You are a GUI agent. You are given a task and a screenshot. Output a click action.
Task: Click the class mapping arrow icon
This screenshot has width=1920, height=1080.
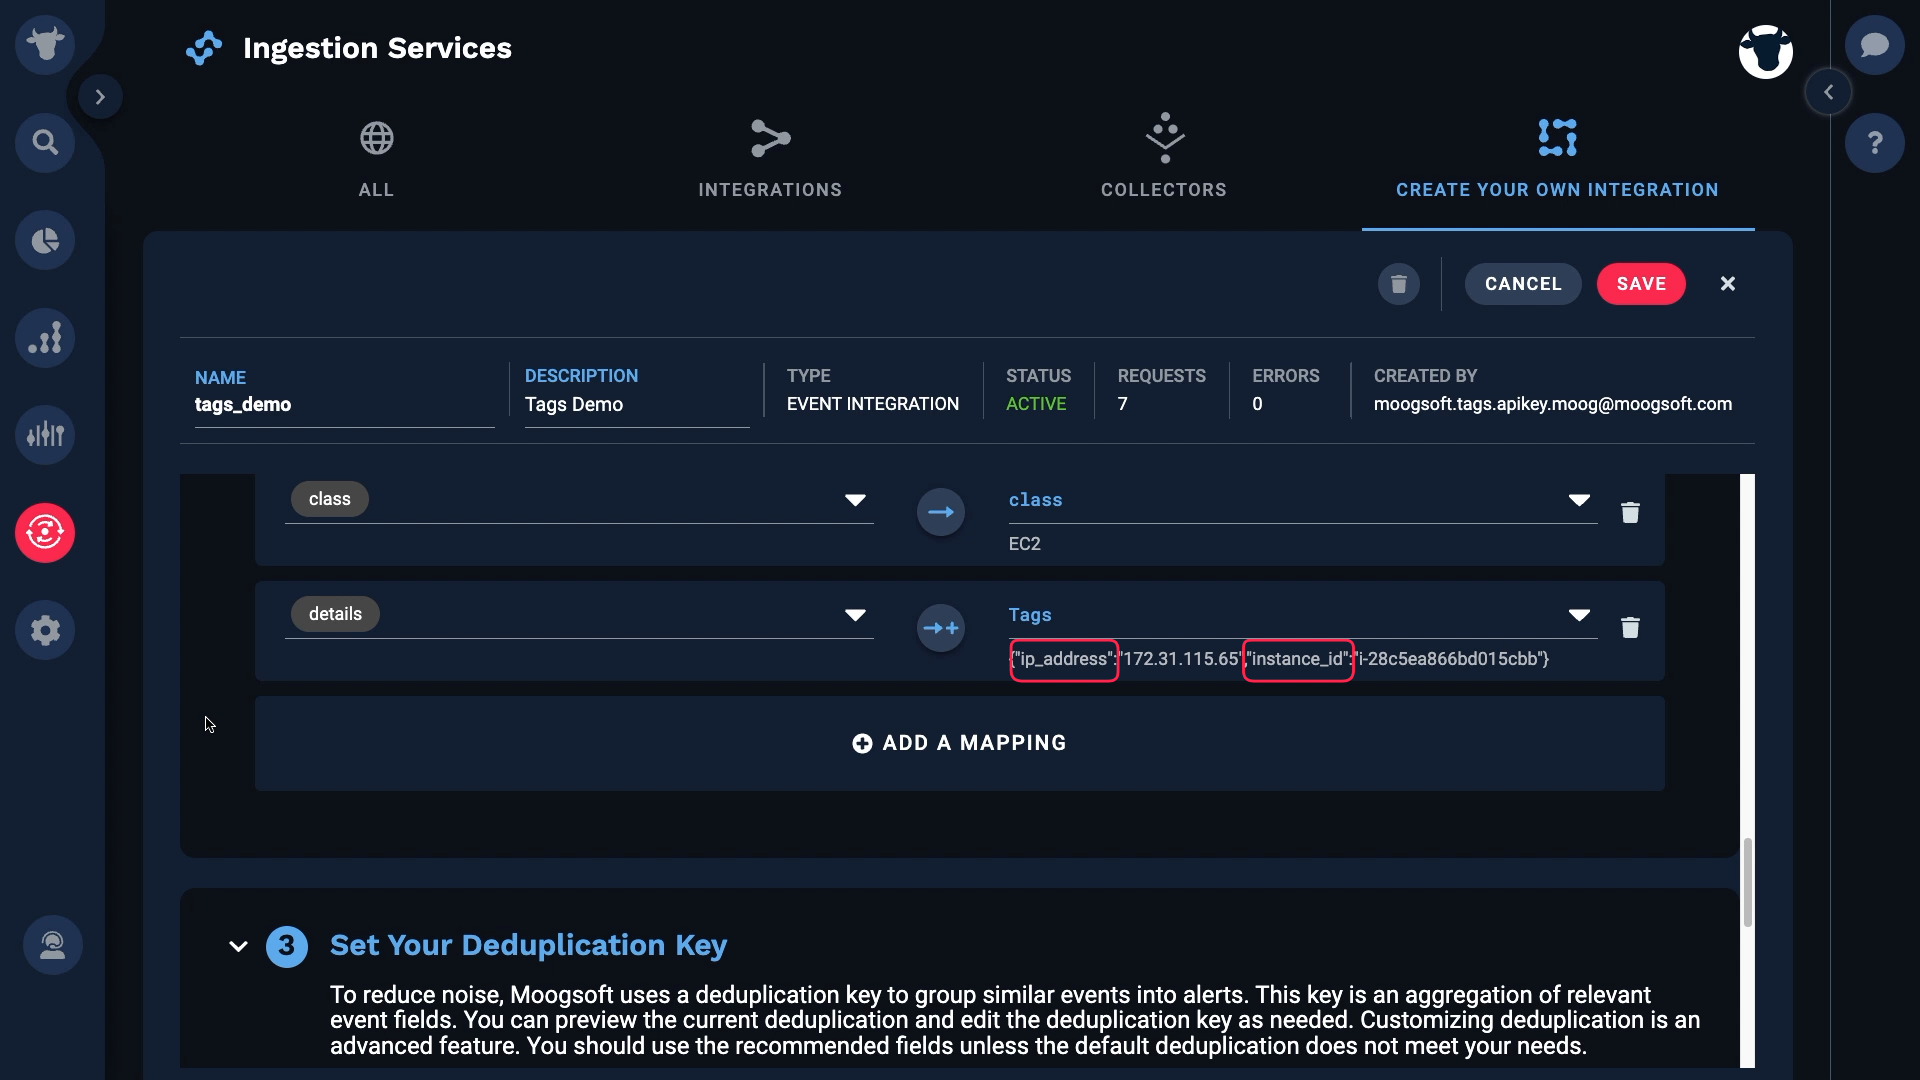(x=941, y=512)
